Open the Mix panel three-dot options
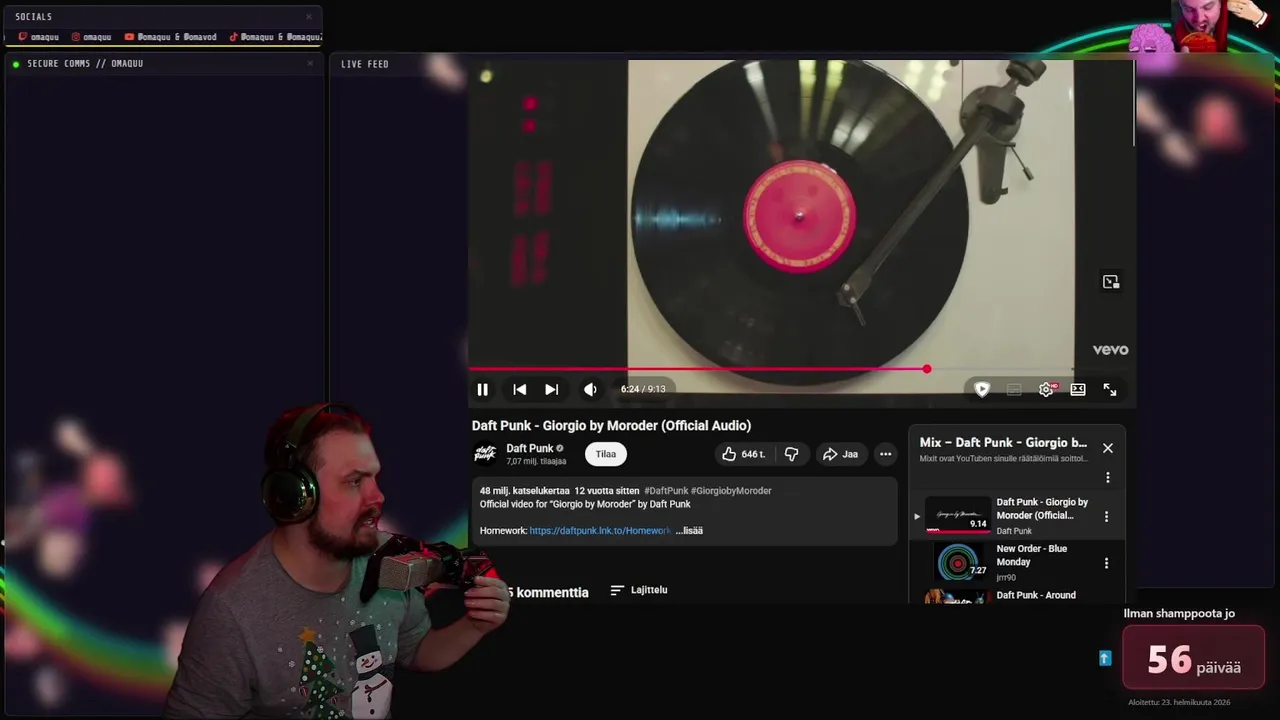This screenshot has height=720, width=1280. 1107,478
